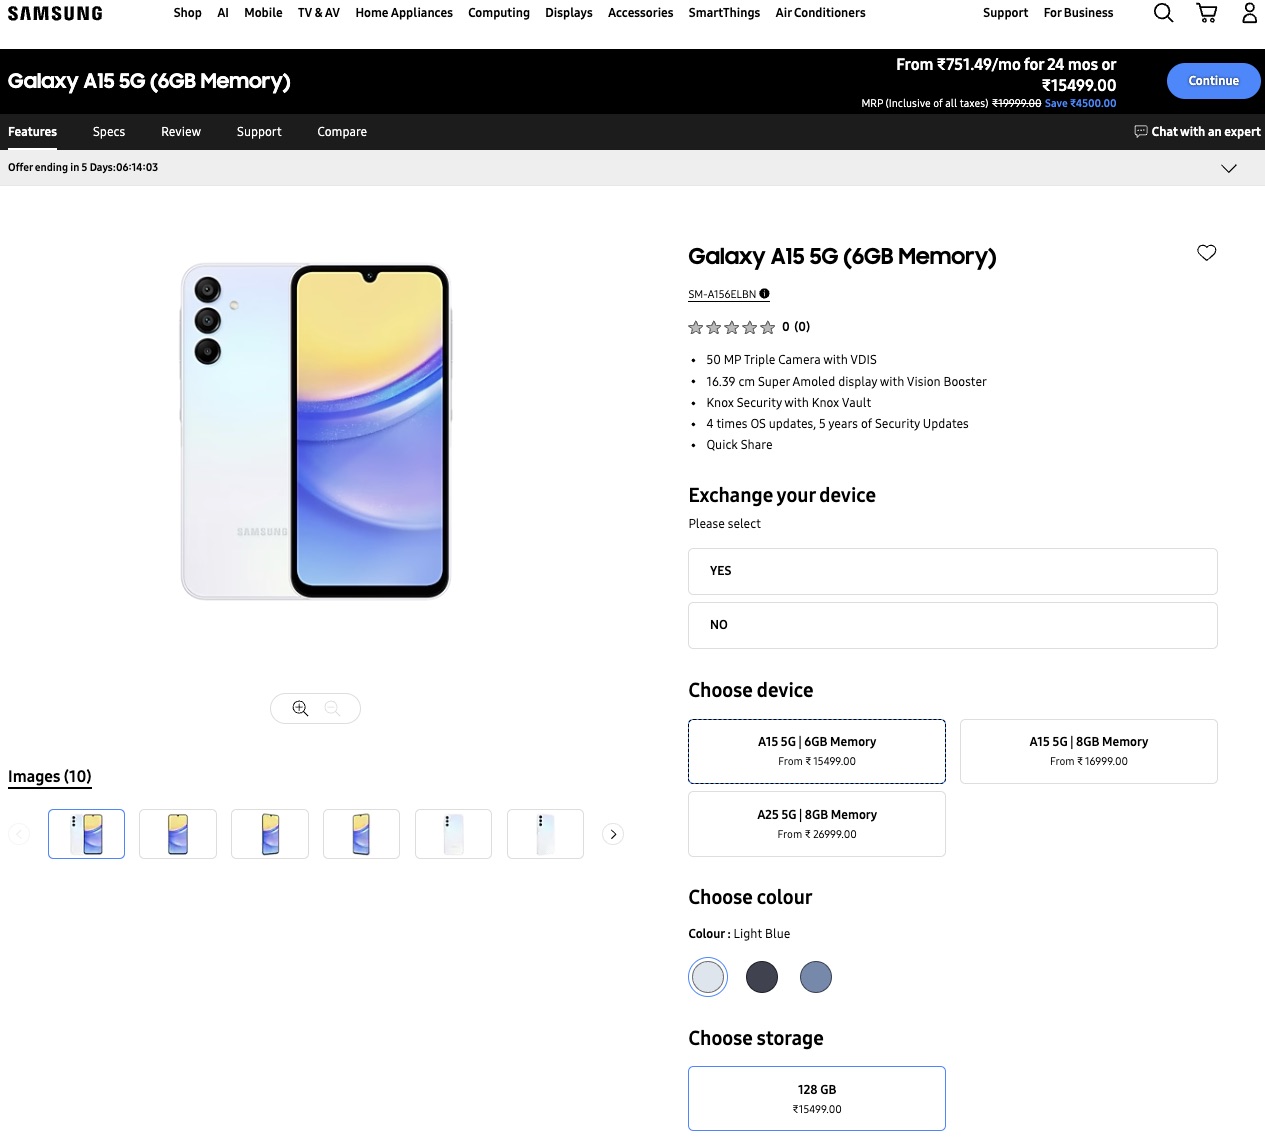Click the Samsung logo
The height and width of the screenshot is (1138, 1265).
(55, 14)
